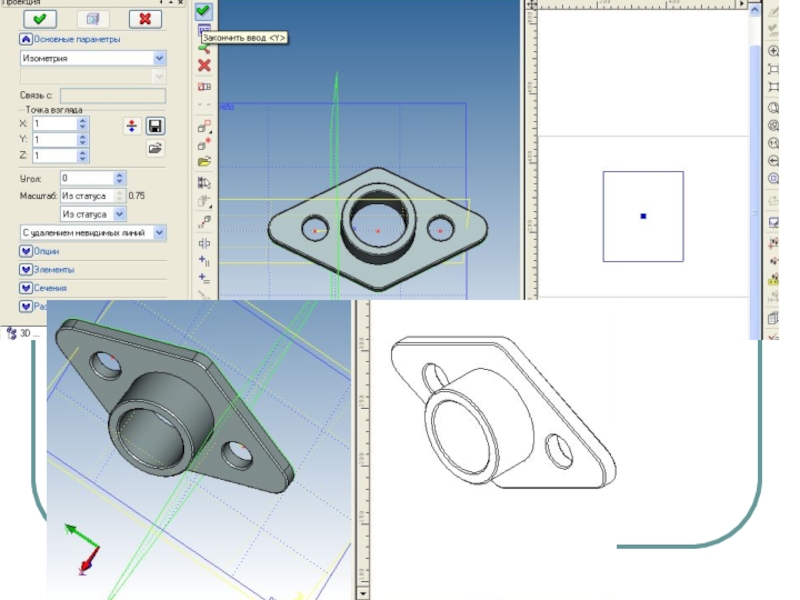Click the zoom-in magnifier icon on right toolbar

point(773,51)
